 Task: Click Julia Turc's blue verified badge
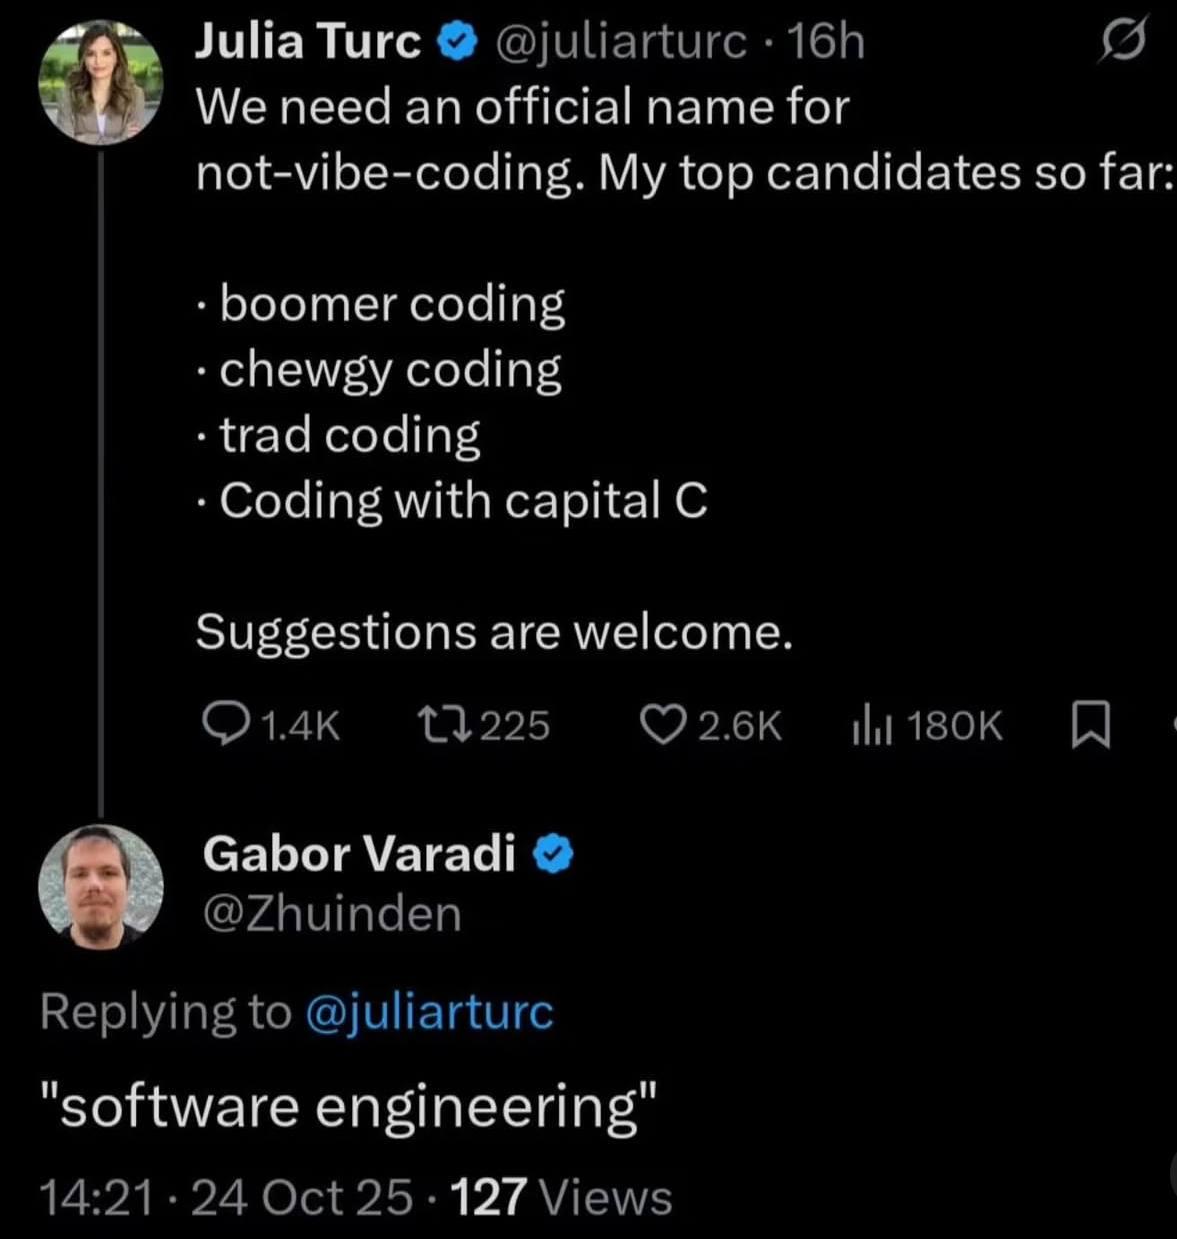click(x=459, y=39)
